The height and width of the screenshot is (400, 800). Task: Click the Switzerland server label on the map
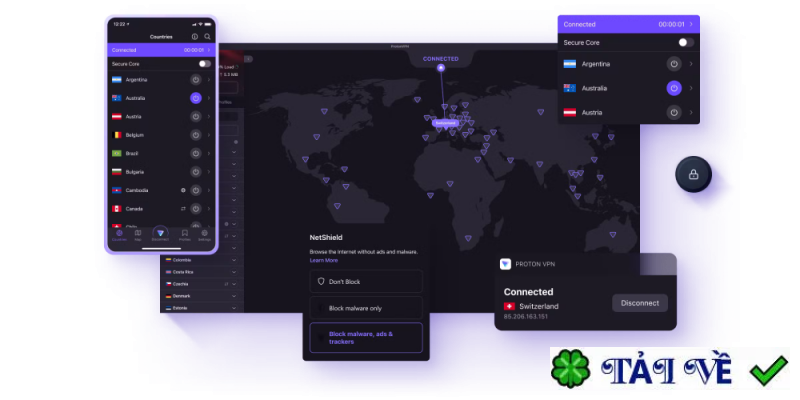point(445,123)
